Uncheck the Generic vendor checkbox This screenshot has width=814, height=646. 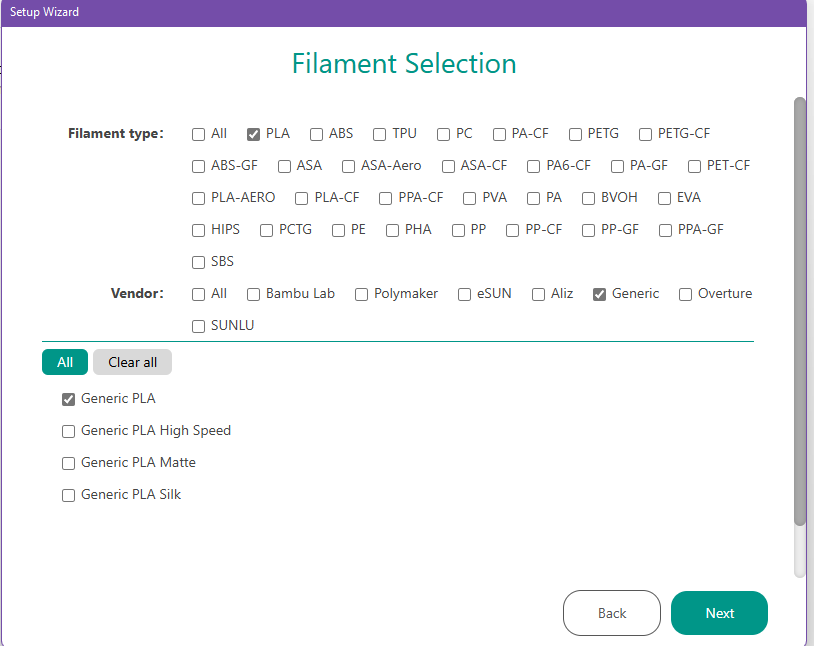[600, 294]
